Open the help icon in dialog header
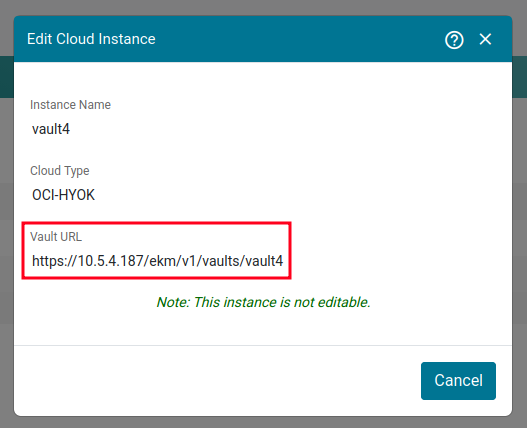 tap(454, 40)
